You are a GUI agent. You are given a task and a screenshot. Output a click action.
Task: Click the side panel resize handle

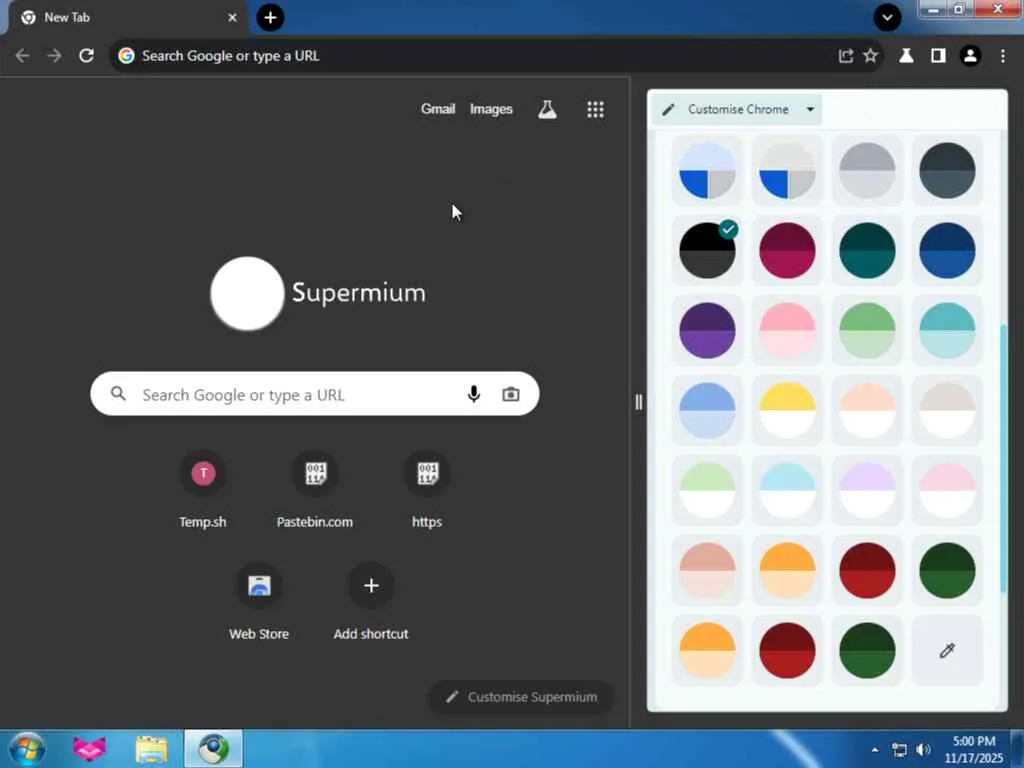pyautogui.click(x=638, y=402)
